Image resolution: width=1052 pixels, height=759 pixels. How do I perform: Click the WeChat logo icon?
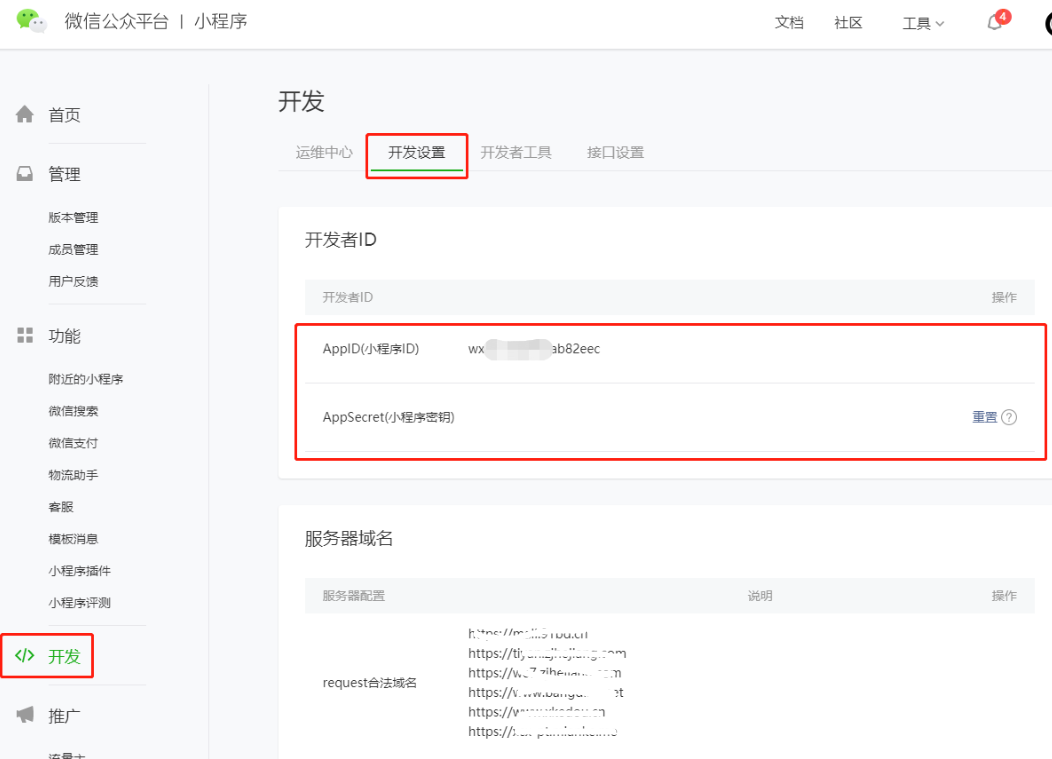(x=32, y=21)
